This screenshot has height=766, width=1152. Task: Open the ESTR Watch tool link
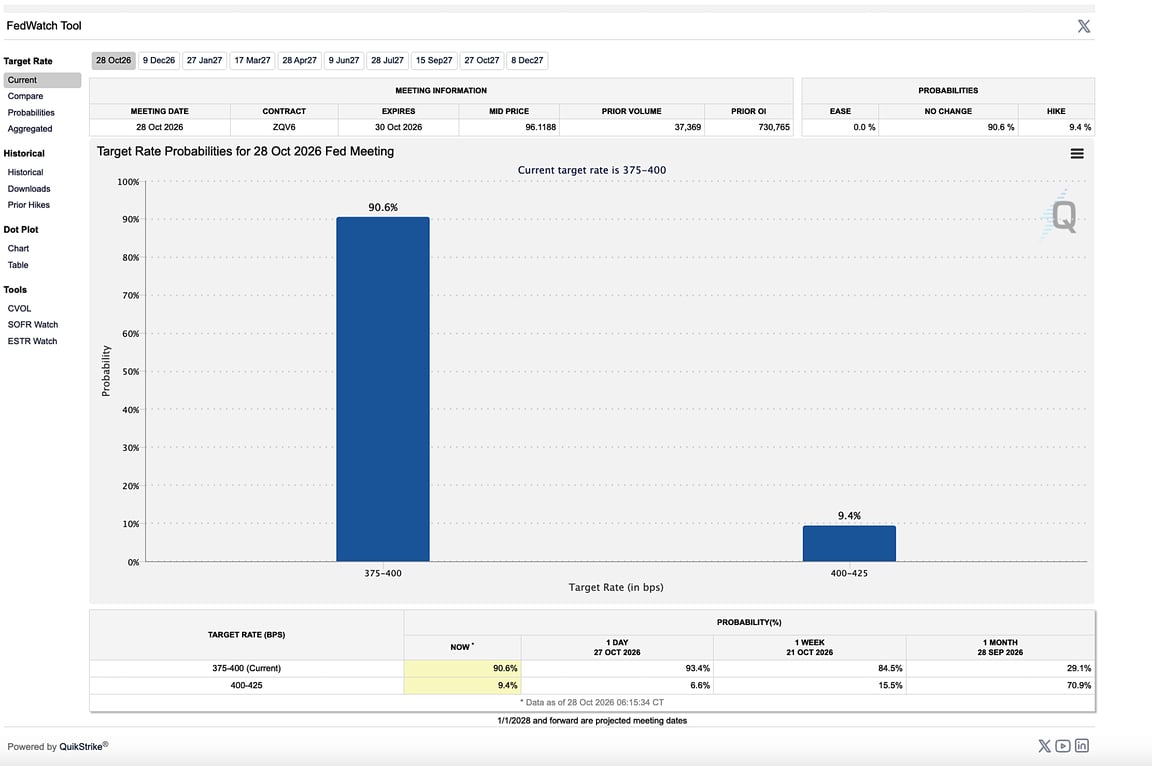click(32, 341)
